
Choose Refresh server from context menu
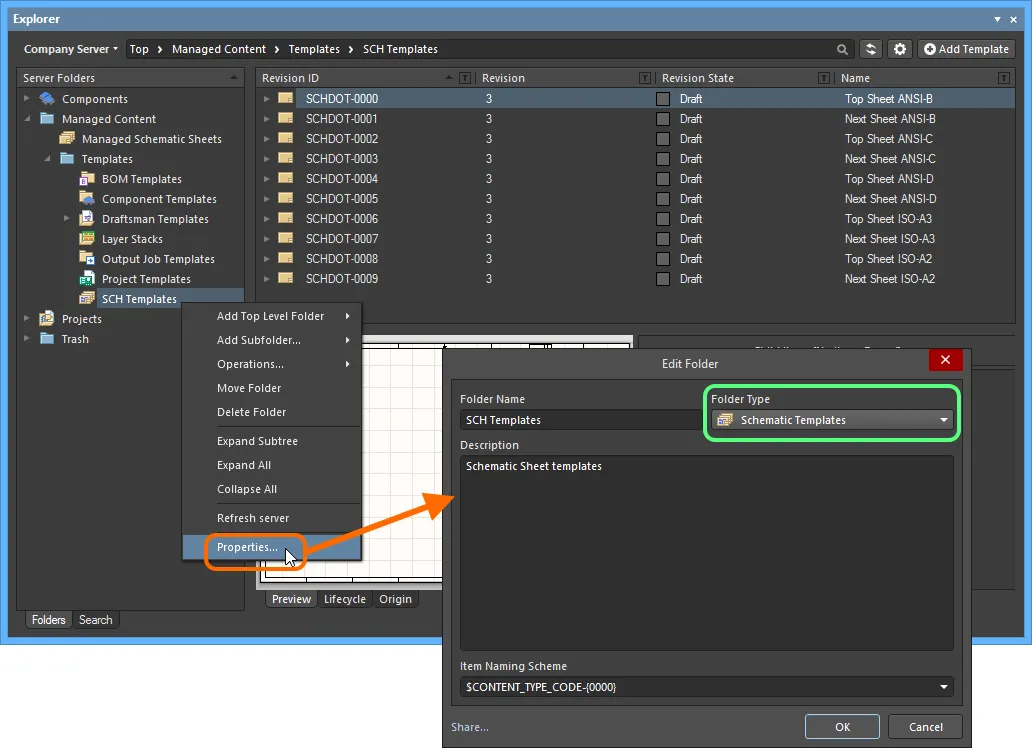point(271,518)
